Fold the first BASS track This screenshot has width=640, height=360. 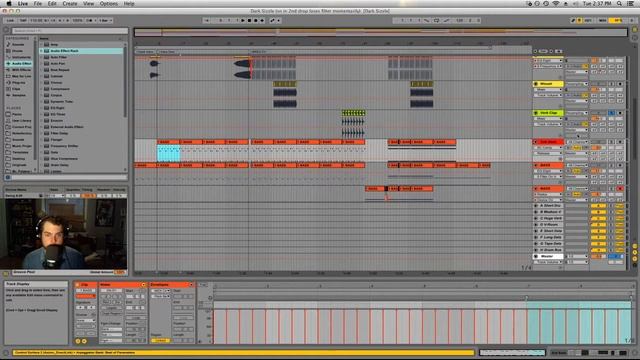pyautogui.click(x=536, y=165)
